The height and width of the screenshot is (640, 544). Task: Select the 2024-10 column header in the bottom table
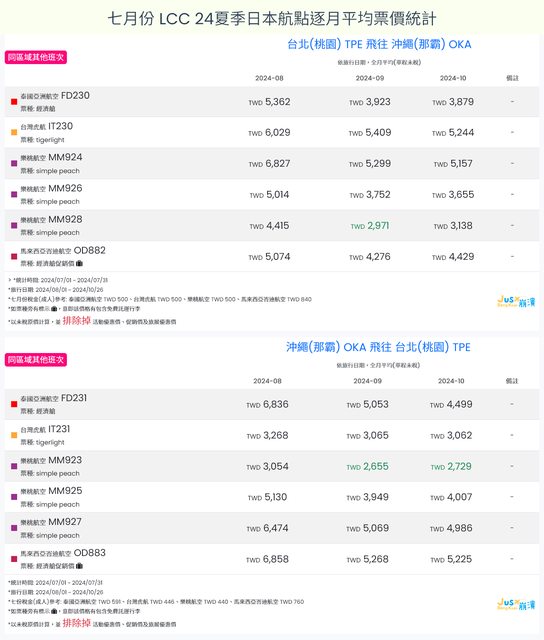coord(451,381)
